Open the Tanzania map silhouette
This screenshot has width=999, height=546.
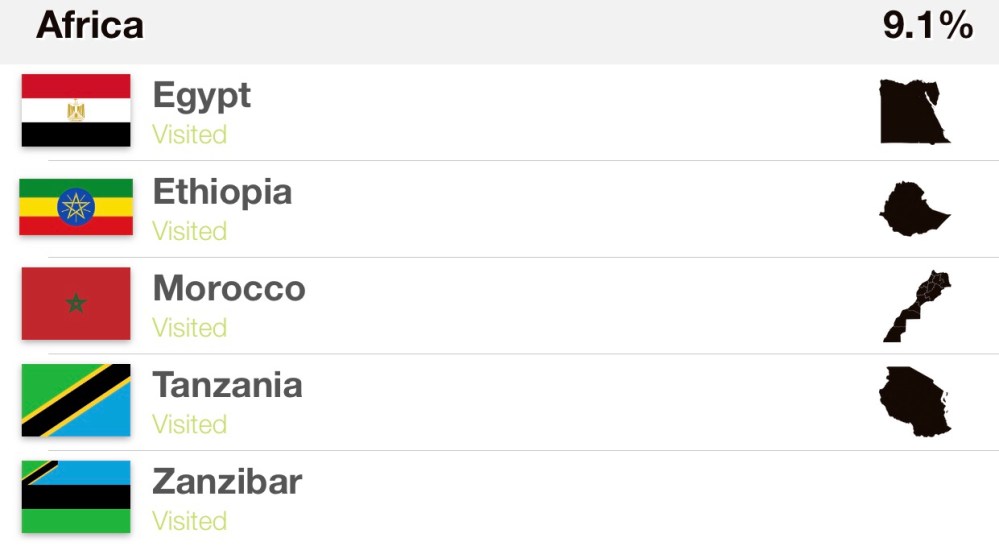point(914,401)
